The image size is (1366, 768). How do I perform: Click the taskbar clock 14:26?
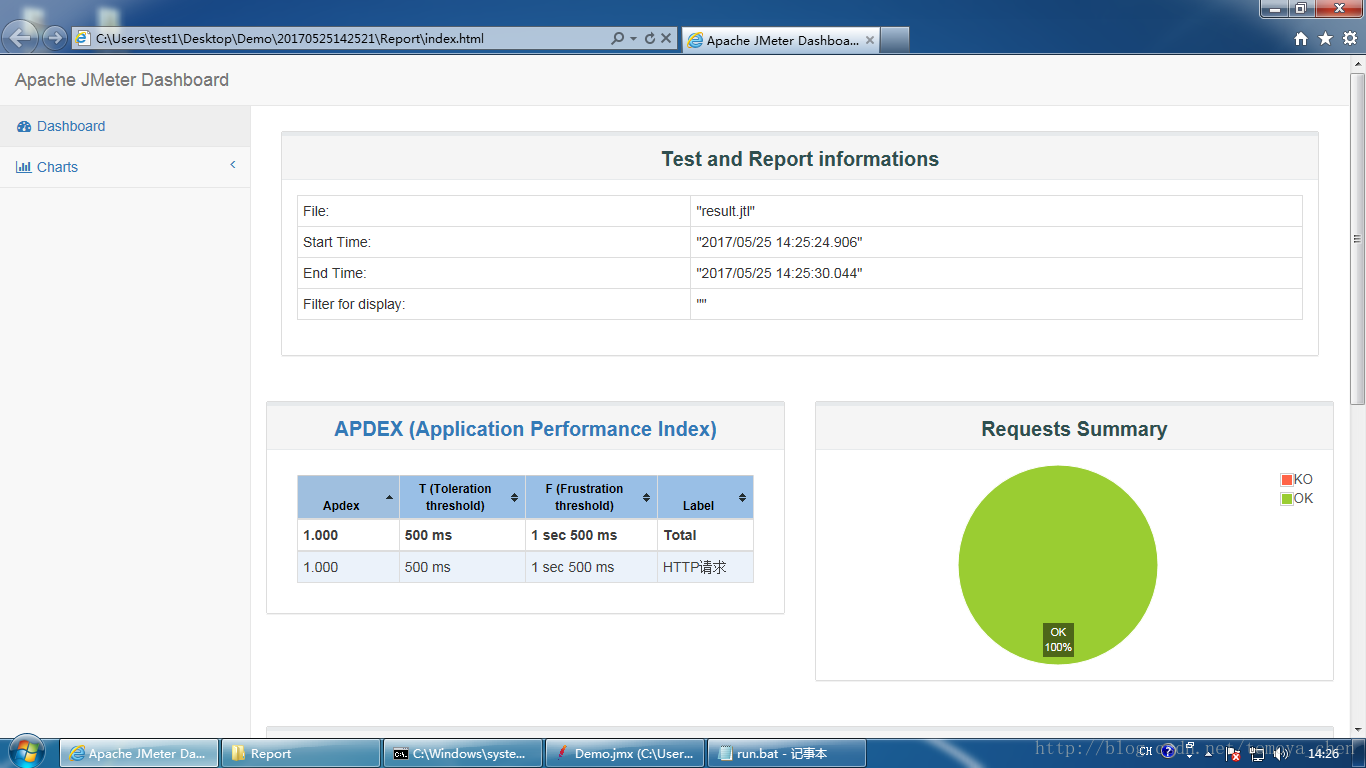[1323, 754]
